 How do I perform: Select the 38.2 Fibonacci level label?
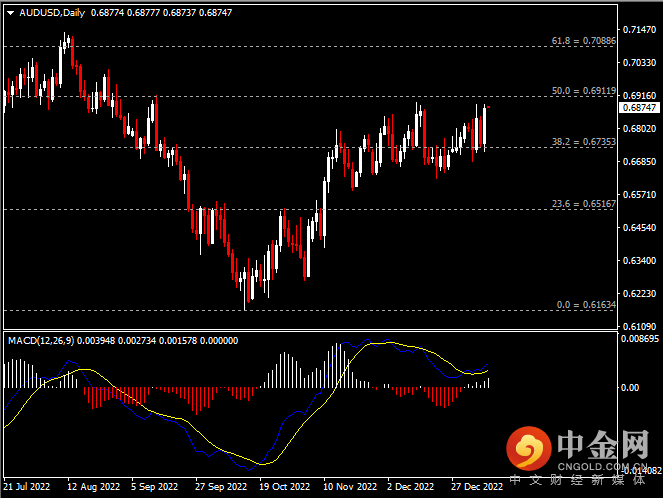(582, 142)
